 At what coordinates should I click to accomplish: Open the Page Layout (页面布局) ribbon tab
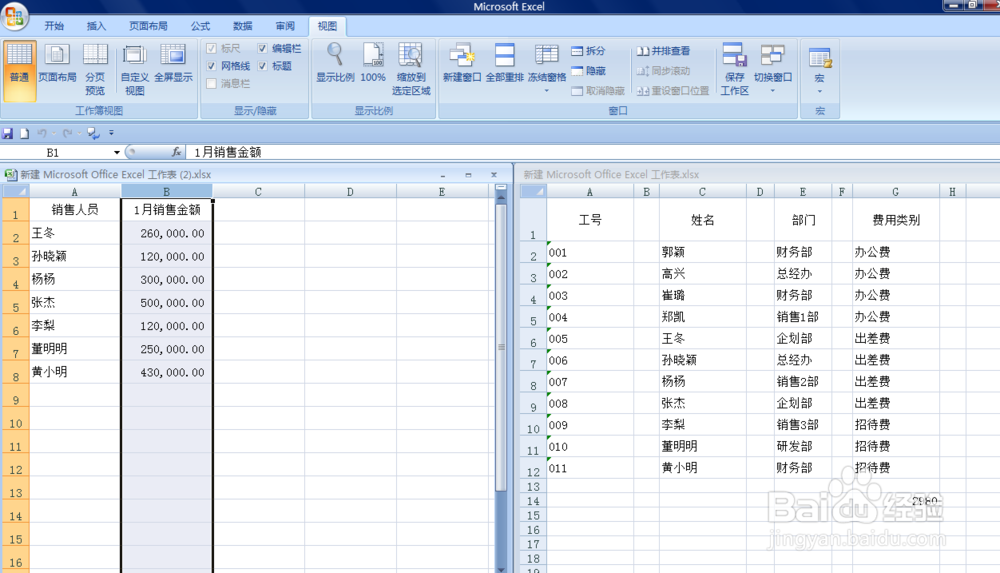pyautogui.click(x=148, y=26)
